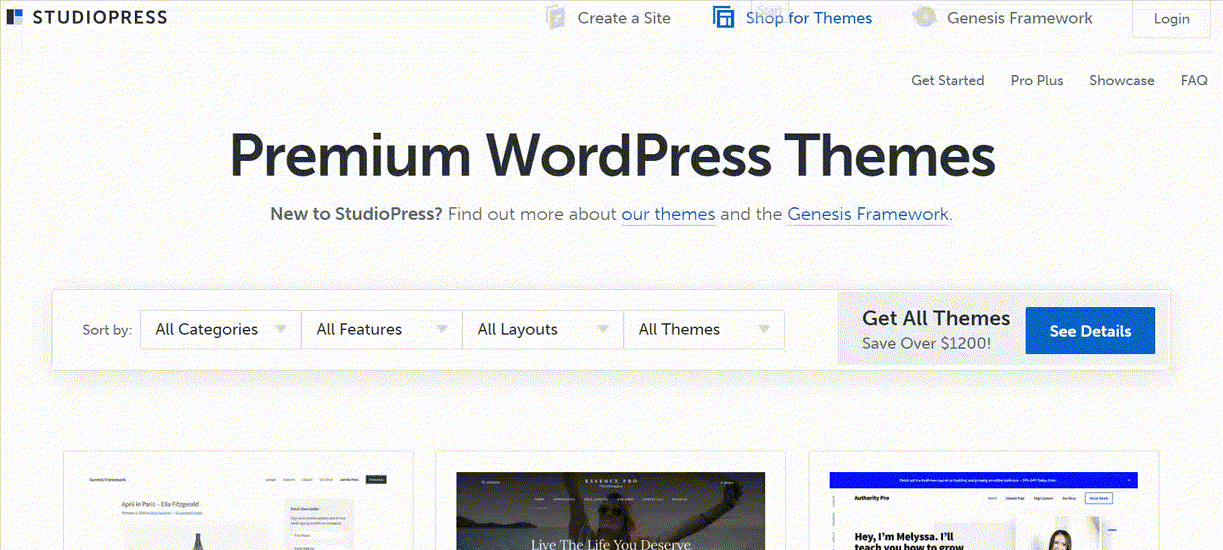Open the Essence Pro theme thumbnail
The image size is (1223, 550).
610,511
